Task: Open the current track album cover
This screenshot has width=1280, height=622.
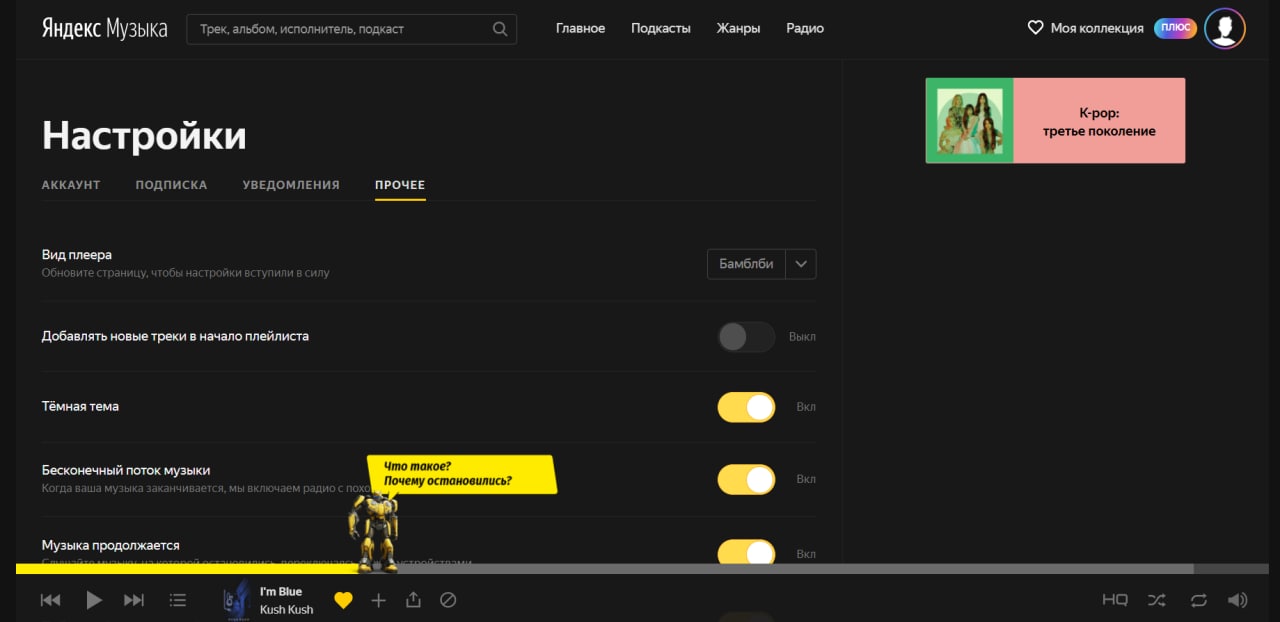Action: point(237,600)
